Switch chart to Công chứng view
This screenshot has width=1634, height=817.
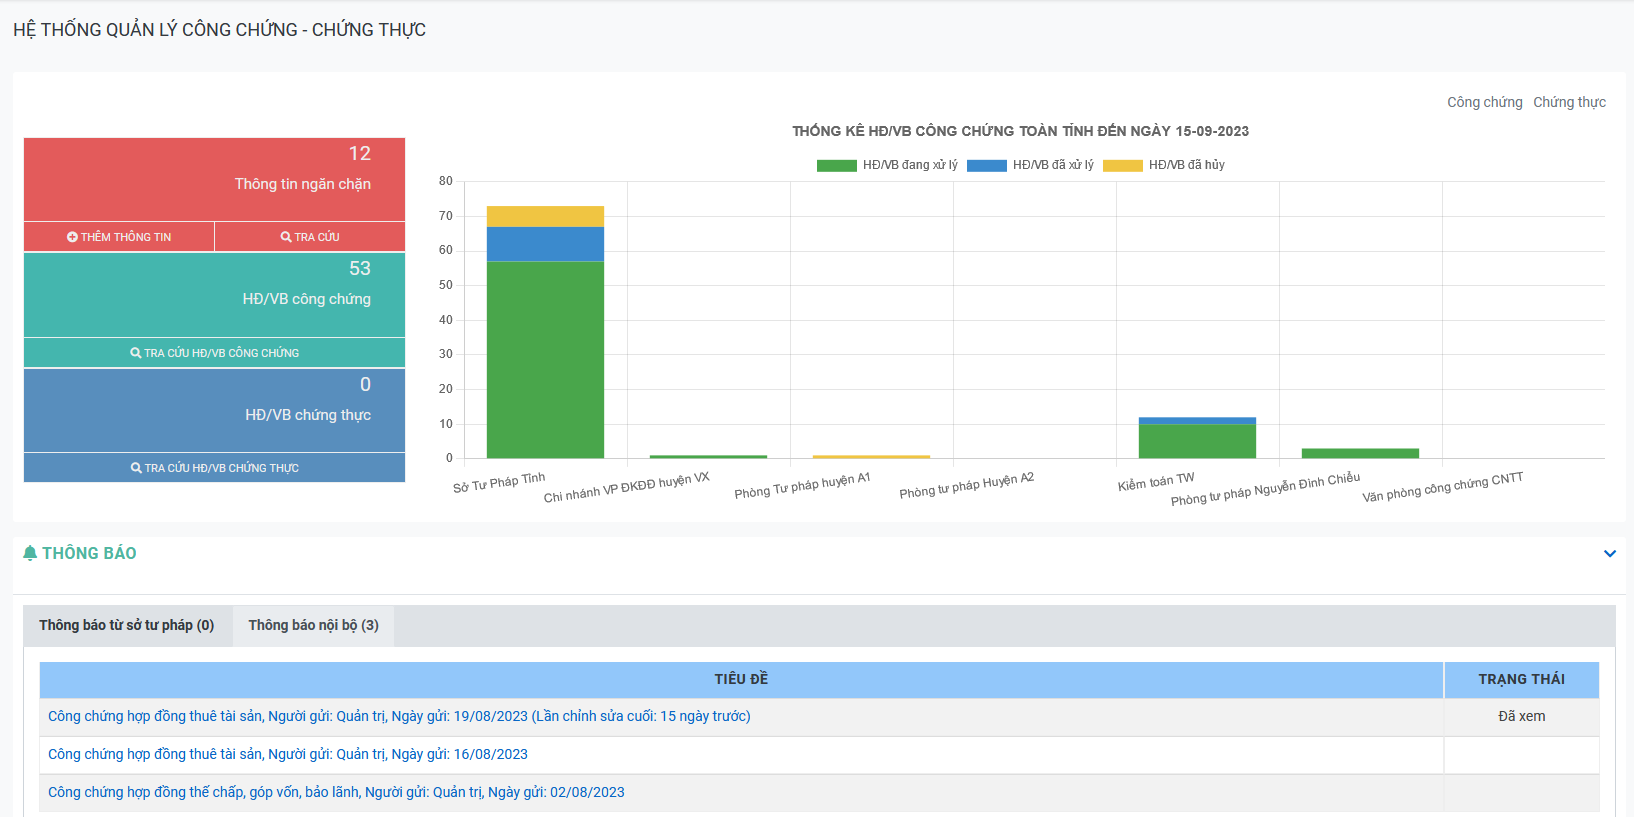coord(1484,102)
